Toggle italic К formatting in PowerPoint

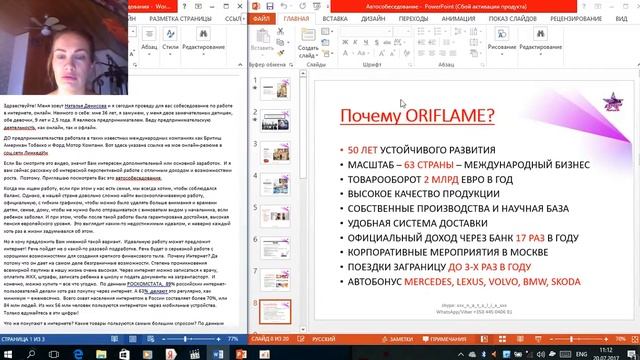pos(356,42)
